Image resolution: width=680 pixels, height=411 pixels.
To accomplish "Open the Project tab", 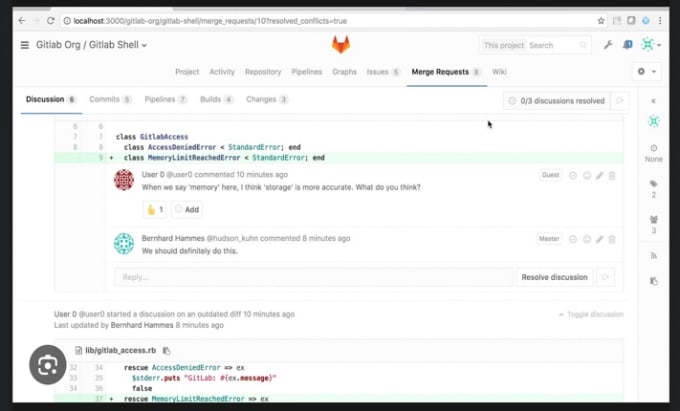I will pyautogui.click(x=187, y=72).
